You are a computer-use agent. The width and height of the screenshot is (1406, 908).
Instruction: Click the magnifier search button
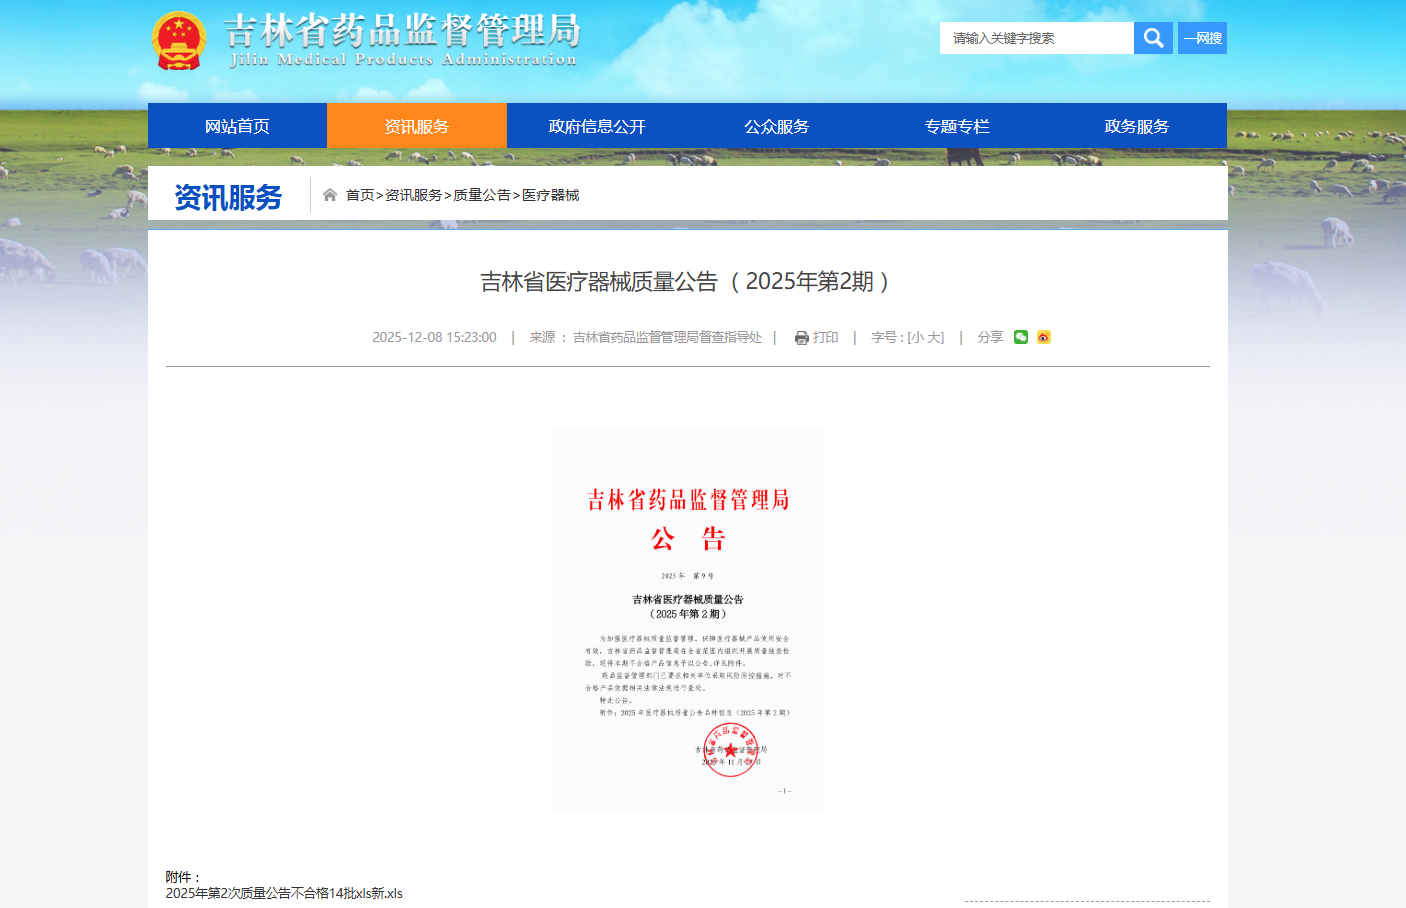pos(1153,38)
